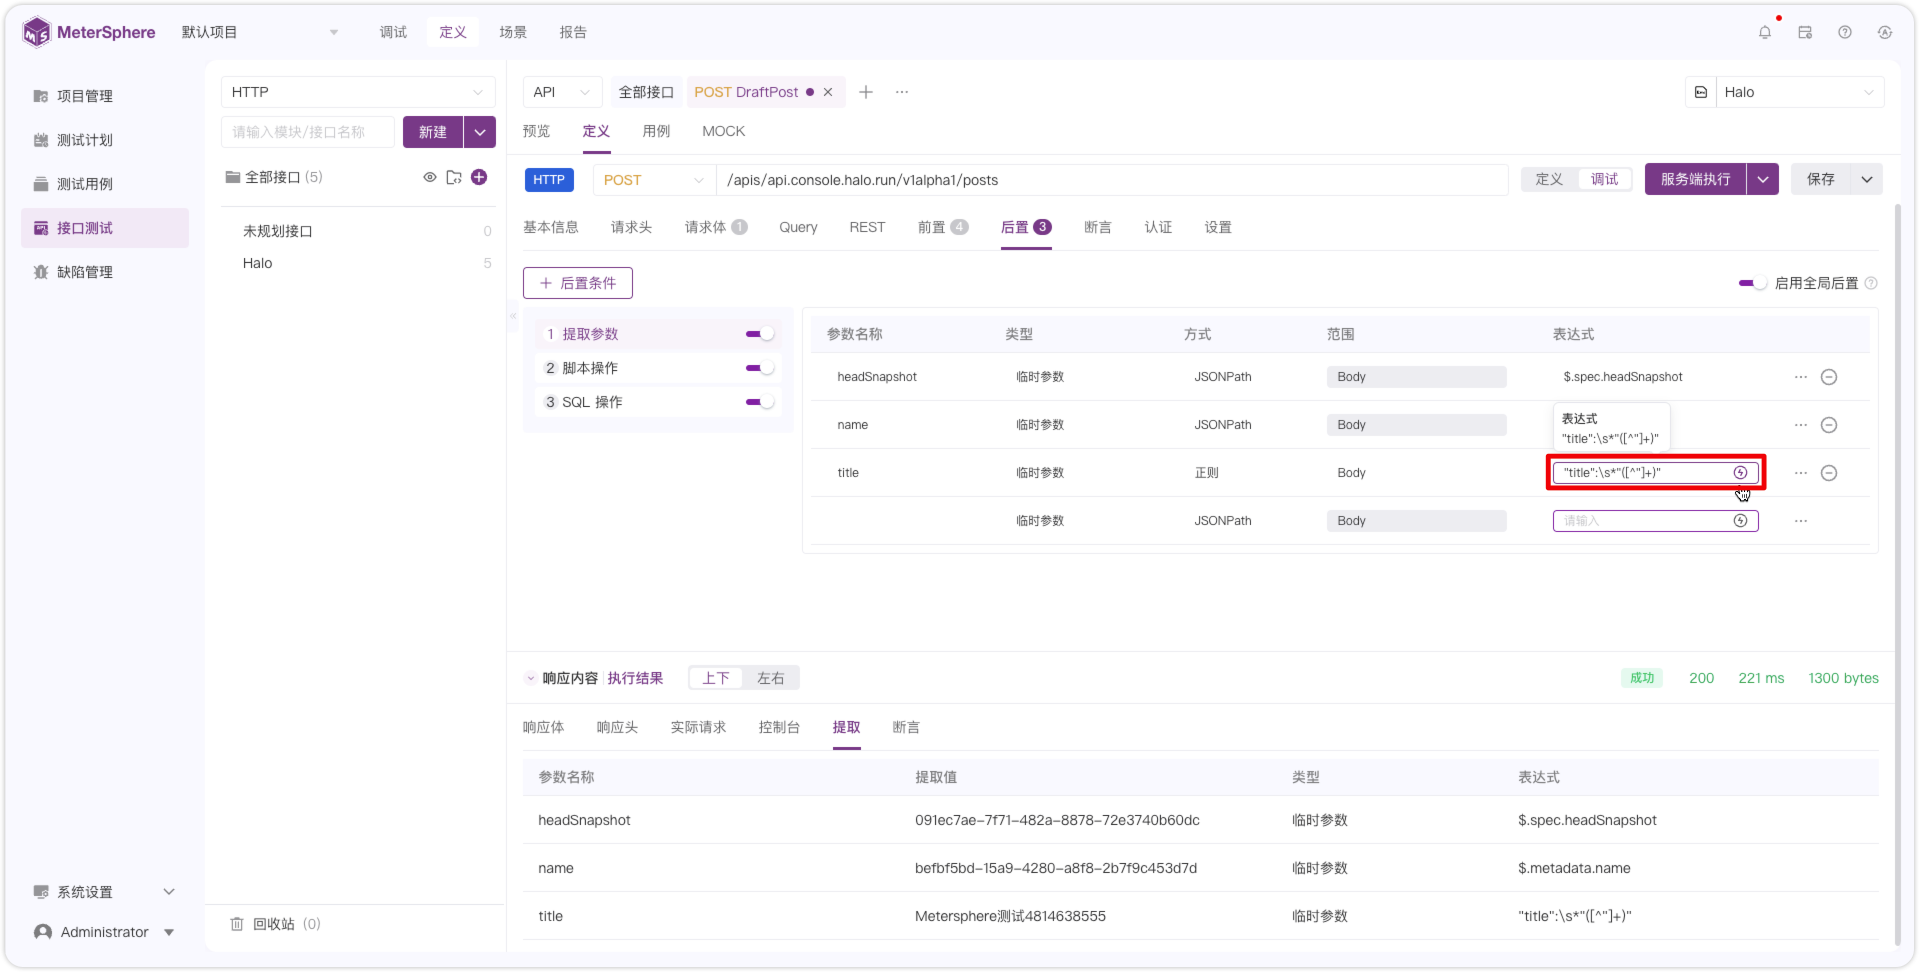Open the notifications bell

point(1765,32)
